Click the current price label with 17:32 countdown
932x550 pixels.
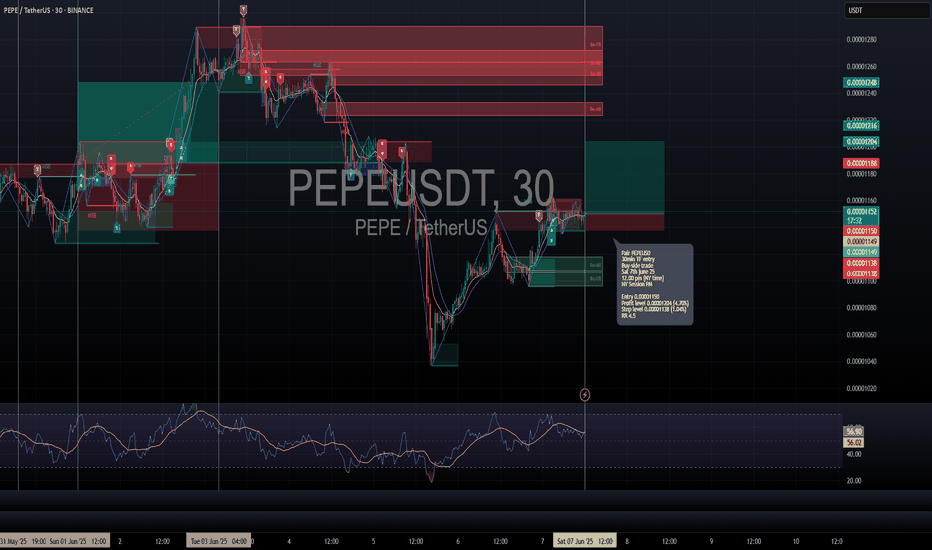click(861, 216)
